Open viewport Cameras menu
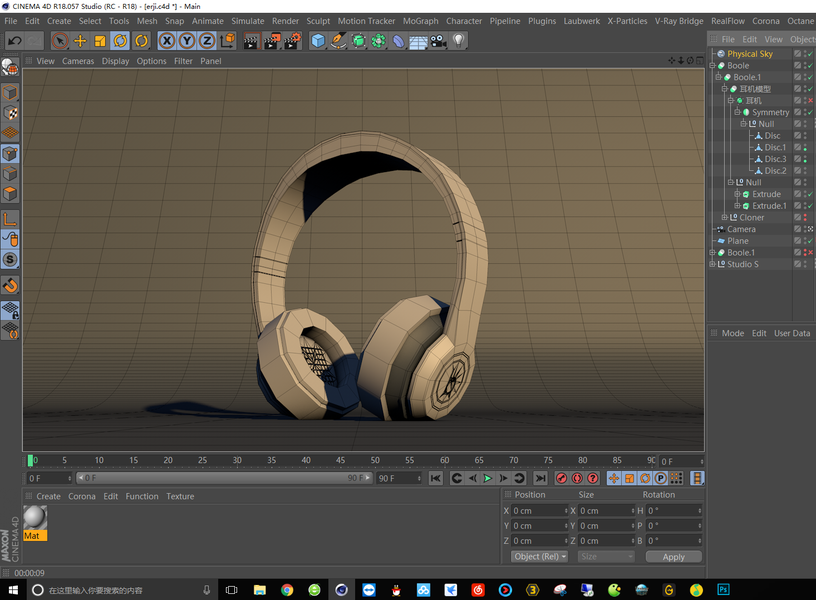 pos(78,61)
